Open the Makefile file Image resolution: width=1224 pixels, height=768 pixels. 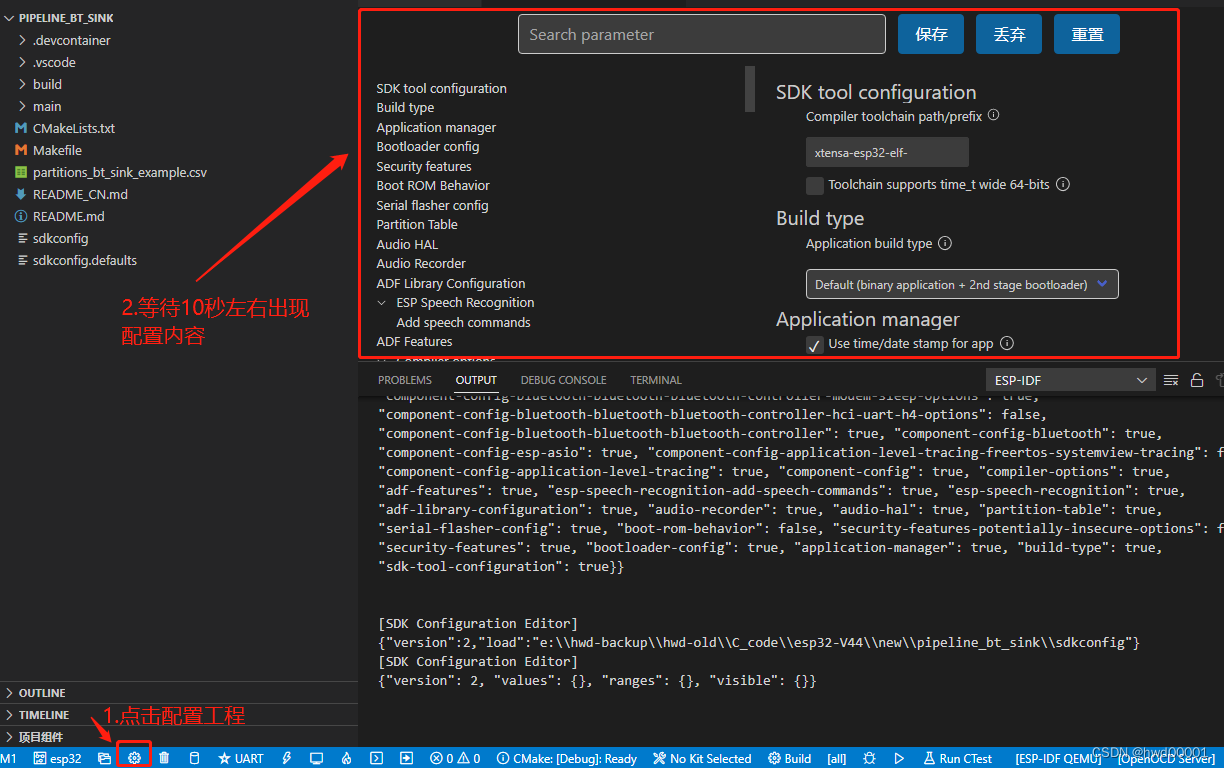57,150
